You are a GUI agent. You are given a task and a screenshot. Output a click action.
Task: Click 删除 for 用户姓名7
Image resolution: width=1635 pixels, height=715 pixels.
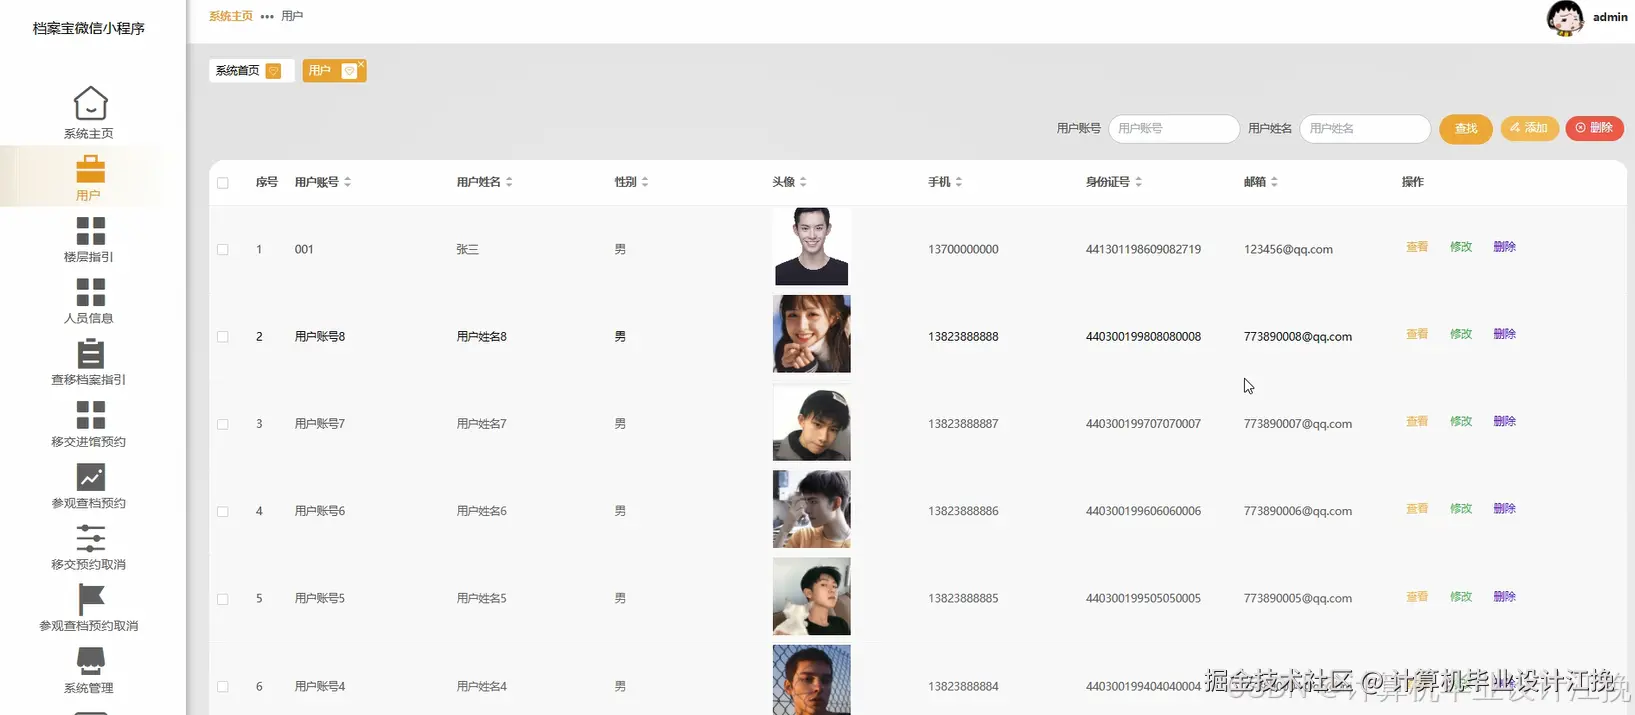pos(1505,421)
